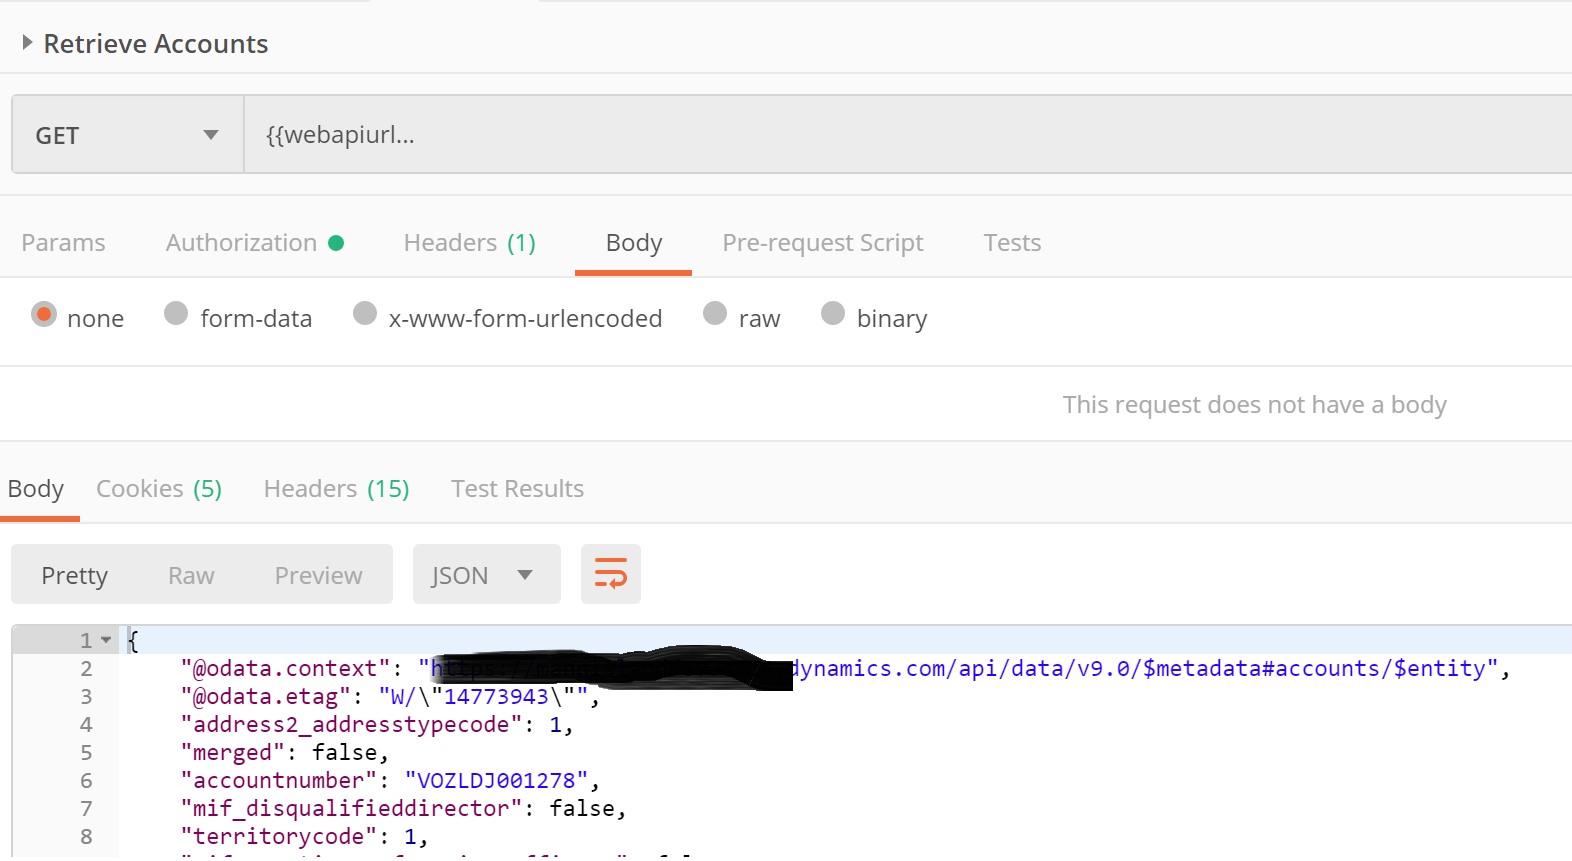Image resolution: width=1572 pixels, height=861 pixels.
Task: View response Cookies (5) tab
Action: tap(159, 489)
